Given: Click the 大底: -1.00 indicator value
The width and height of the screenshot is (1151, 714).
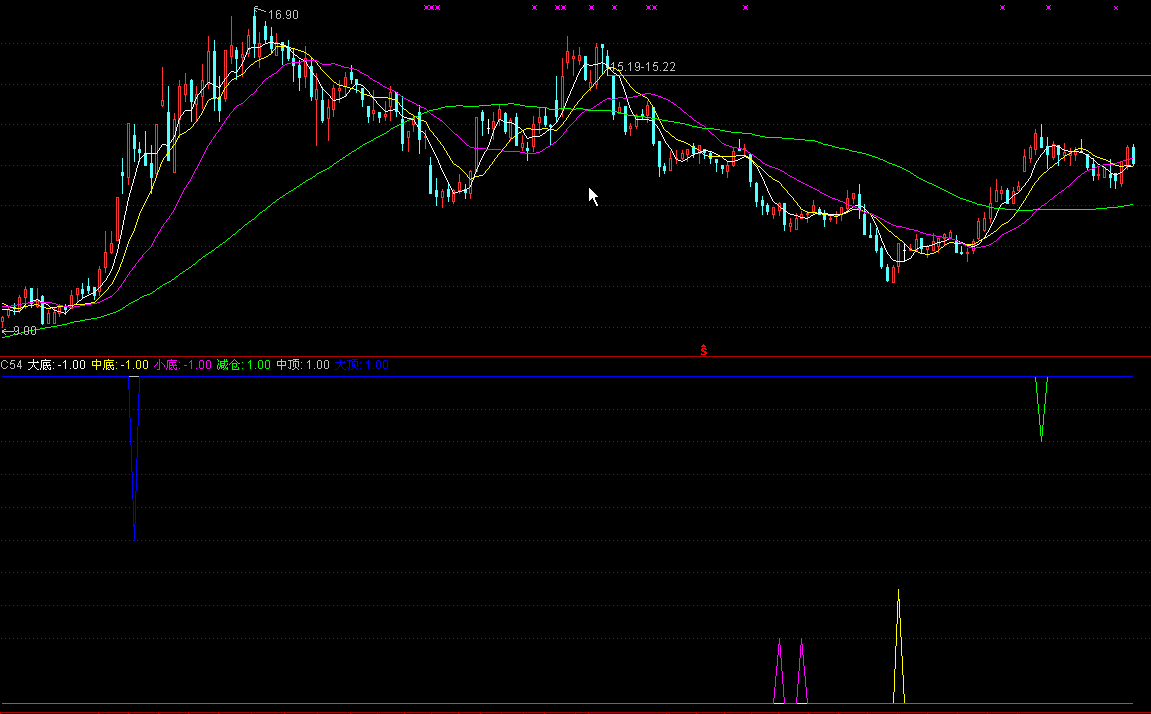Looking at the screenshot, I should coord(57,365).
